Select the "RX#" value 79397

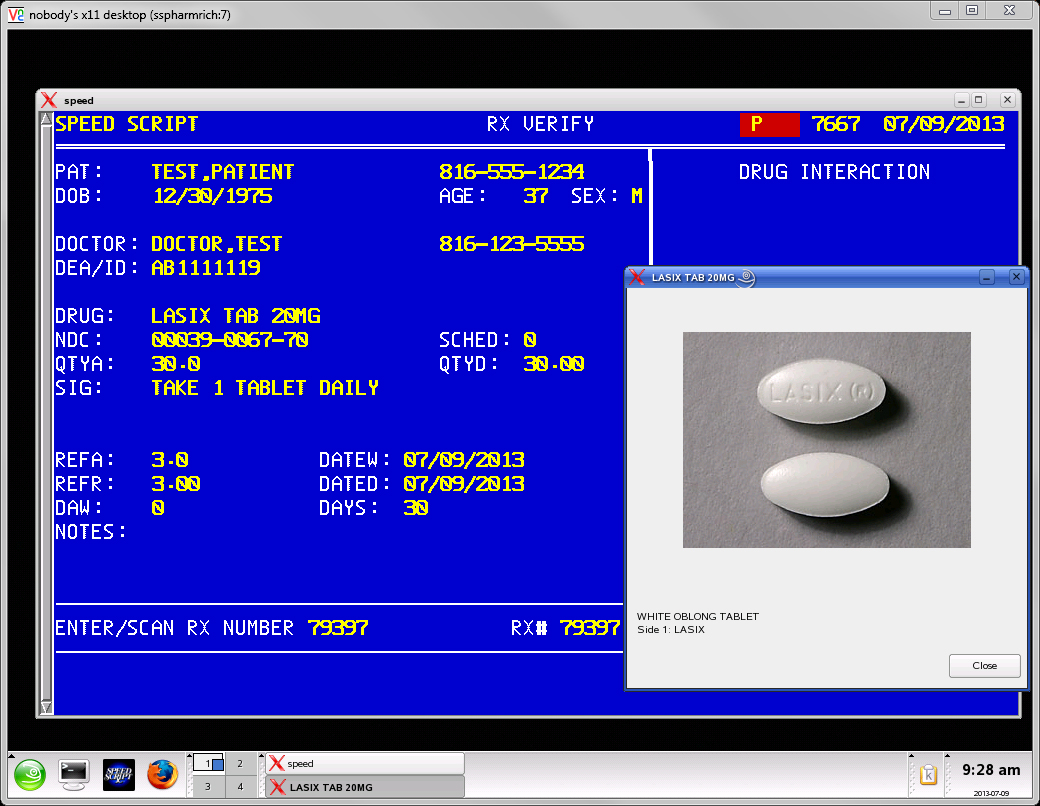(590, 628)
